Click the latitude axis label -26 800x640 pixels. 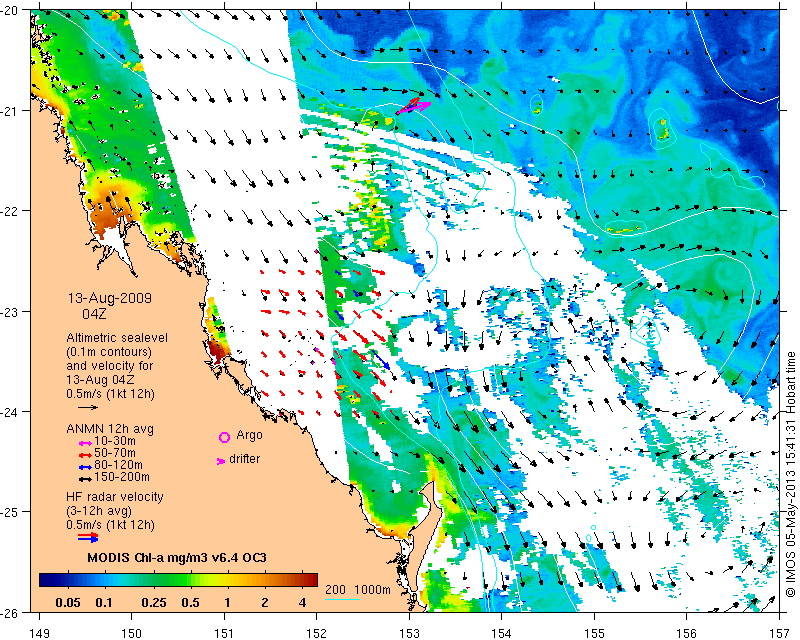point(9,612)
